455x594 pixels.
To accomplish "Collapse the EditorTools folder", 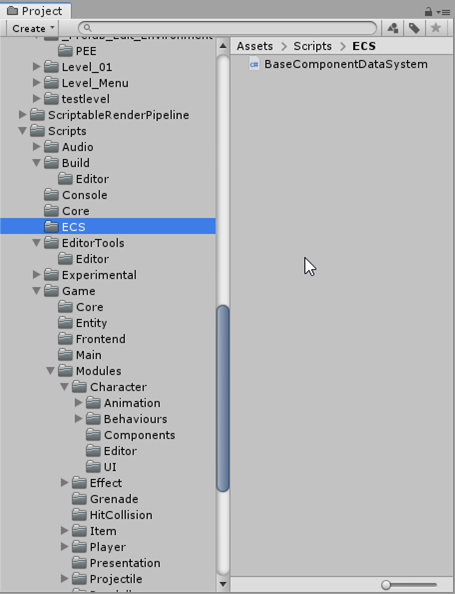I will click(36, 243).
